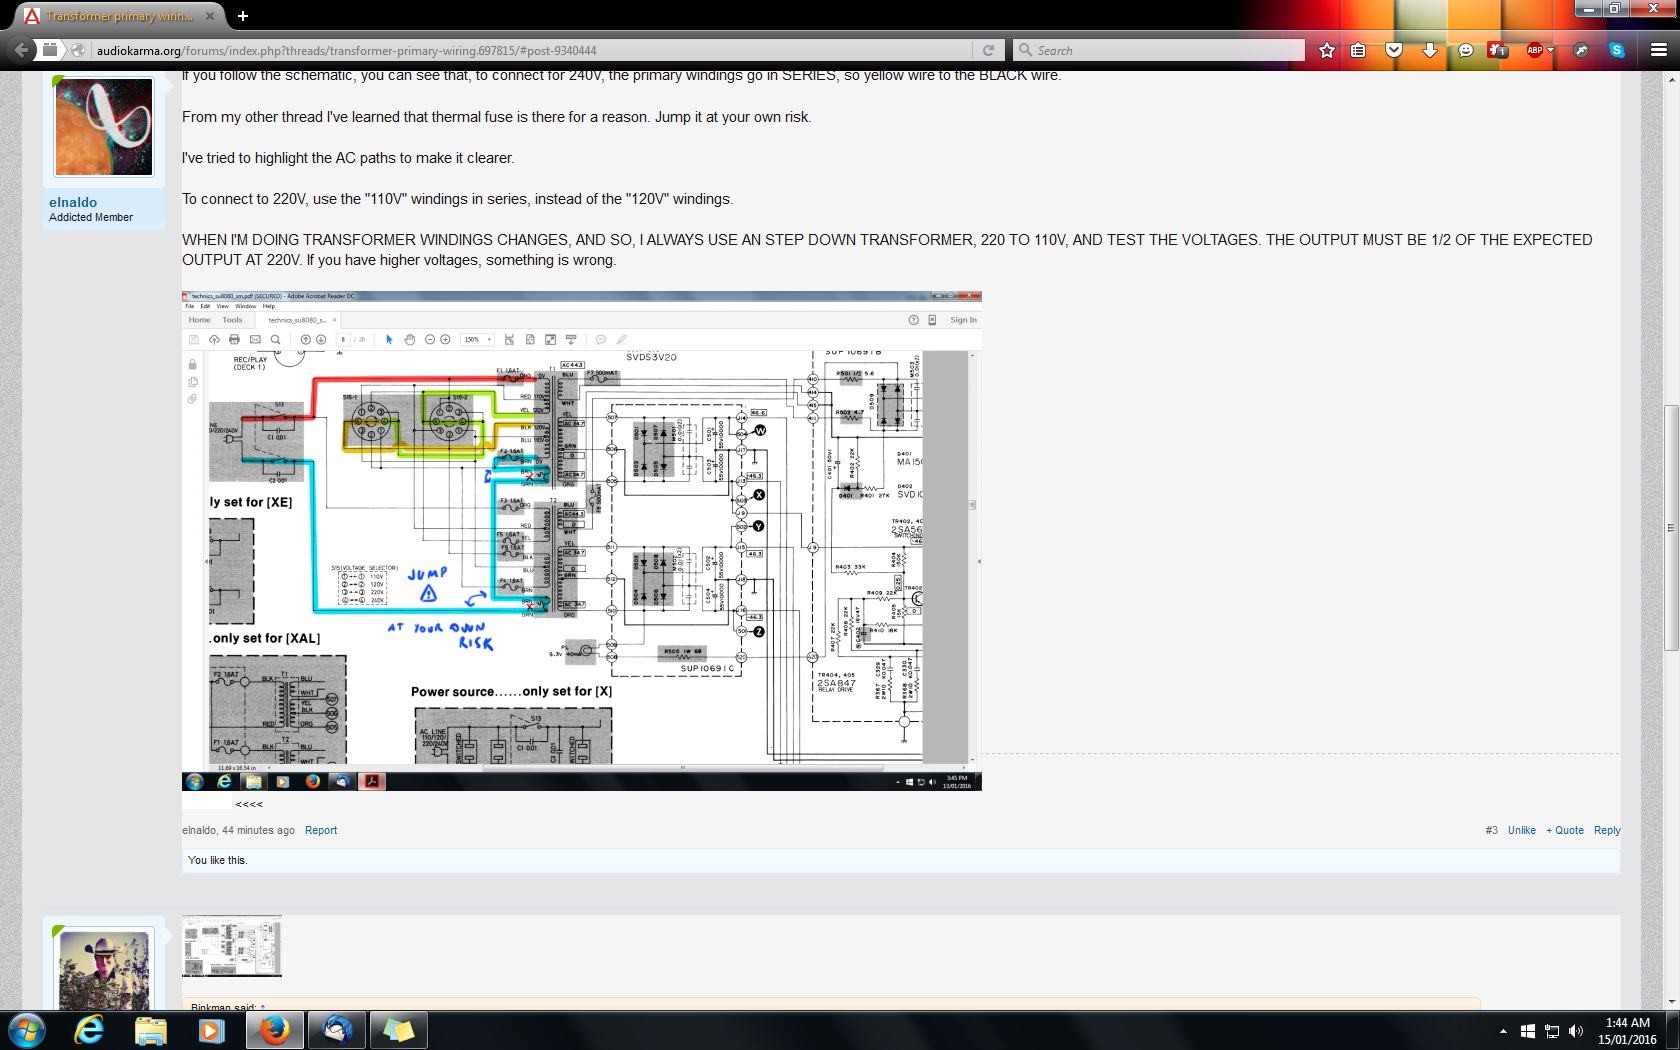Image resolution: width=1680 pixels, height=1050 pixels.
Task: Bookmark this page with the star icon
Action: pyautogui.click(x=1327, y=50)
